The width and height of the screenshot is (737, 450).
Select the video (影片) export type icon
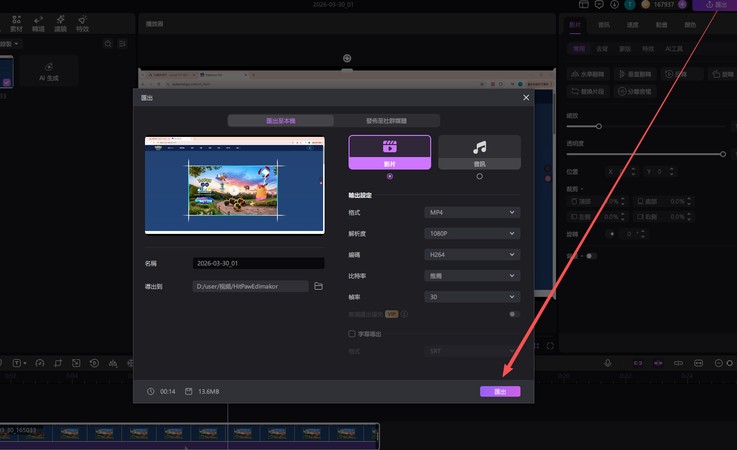[x=389, y=148]
